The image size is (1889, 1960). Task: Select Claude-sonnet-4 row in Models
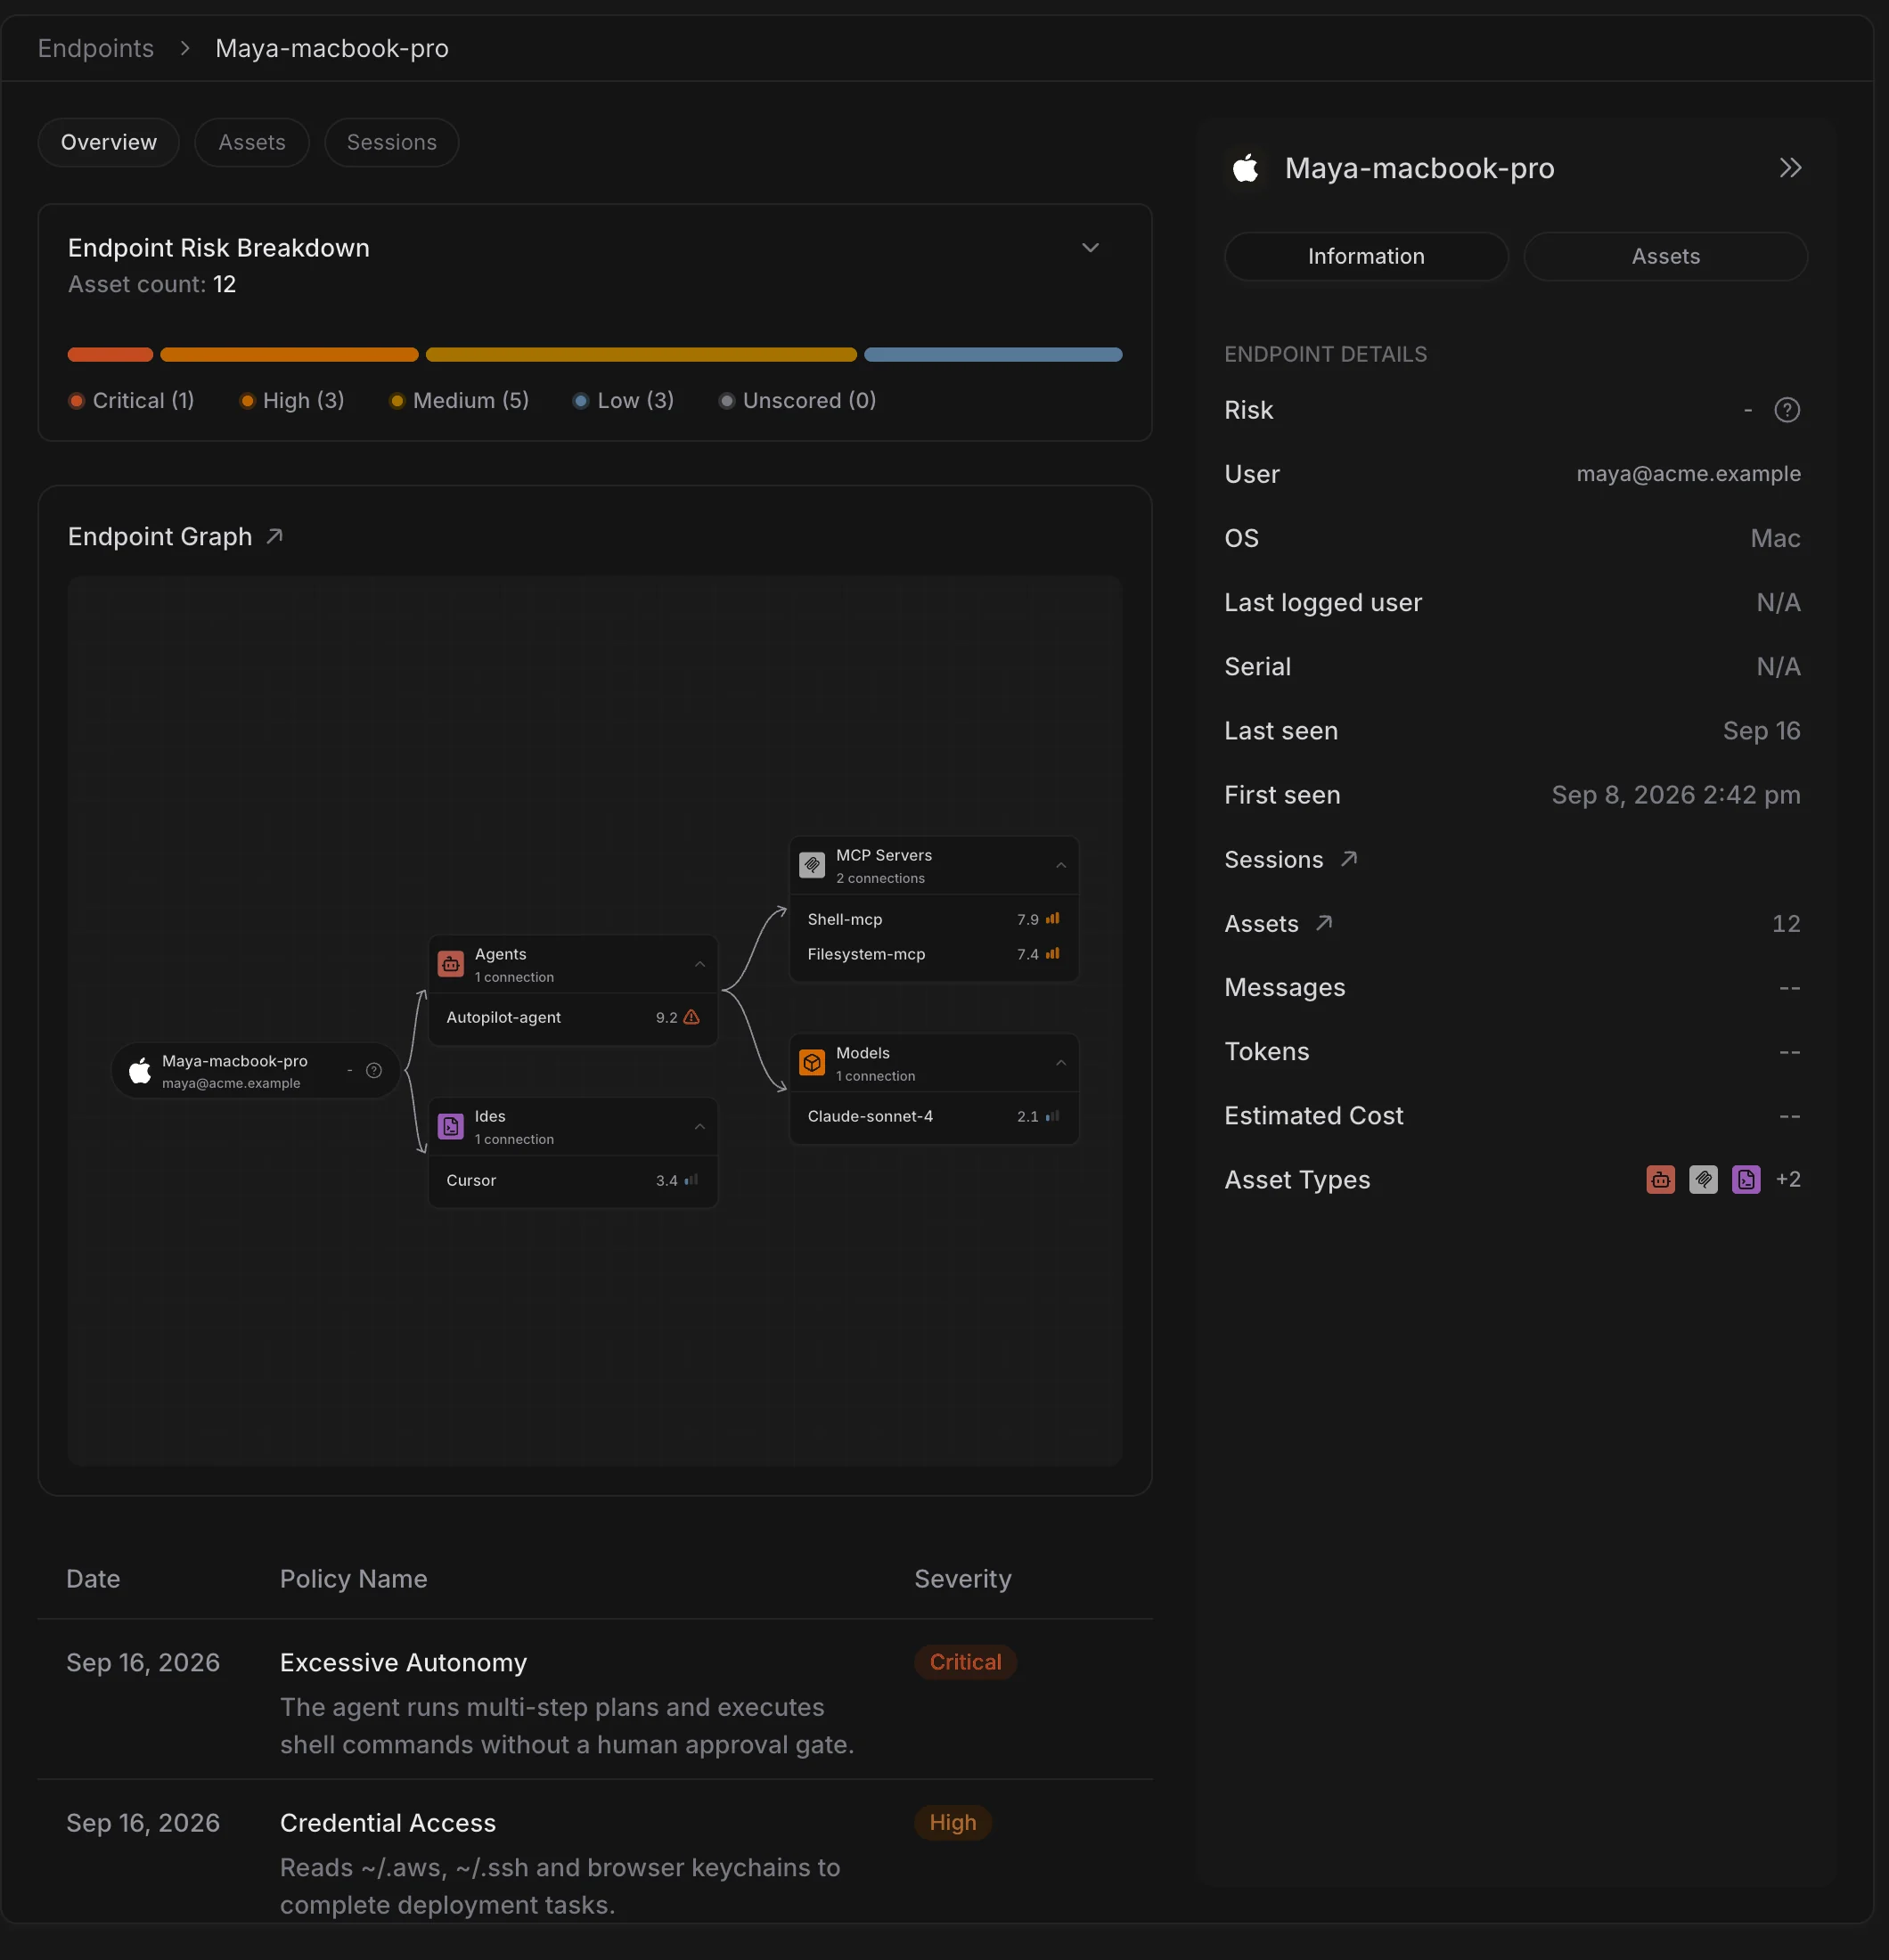coord(934,1117)
